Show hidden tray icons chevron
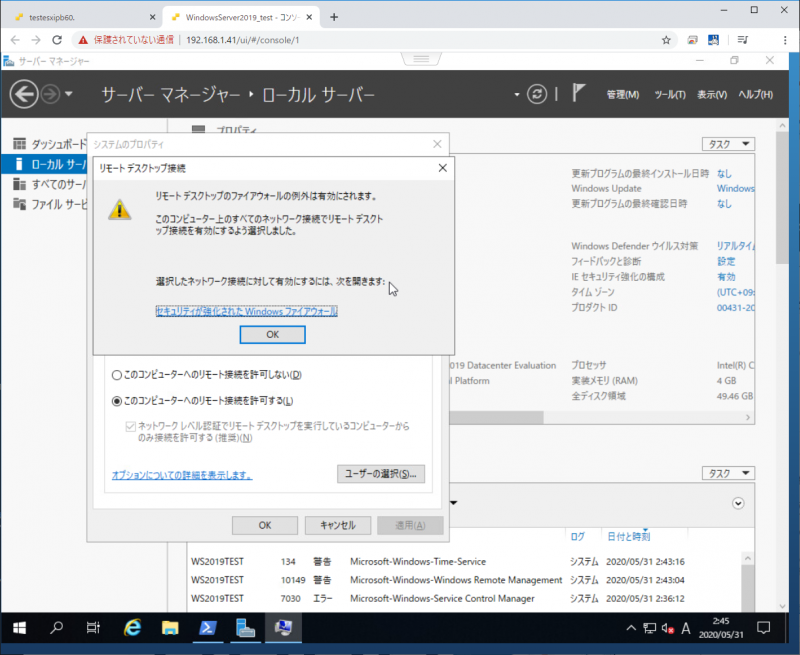This screenshot has width=800, height=655. 631,628
